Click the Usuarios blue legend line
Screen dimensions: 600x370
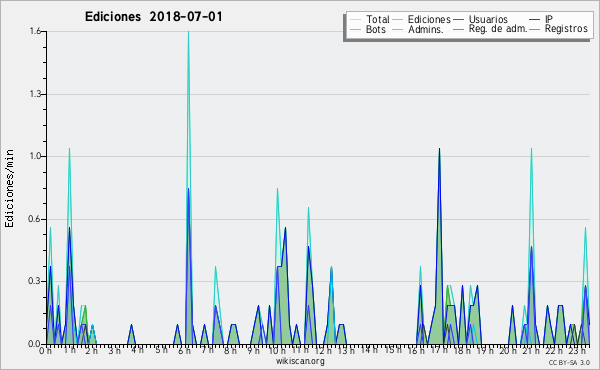click(458, 20)
